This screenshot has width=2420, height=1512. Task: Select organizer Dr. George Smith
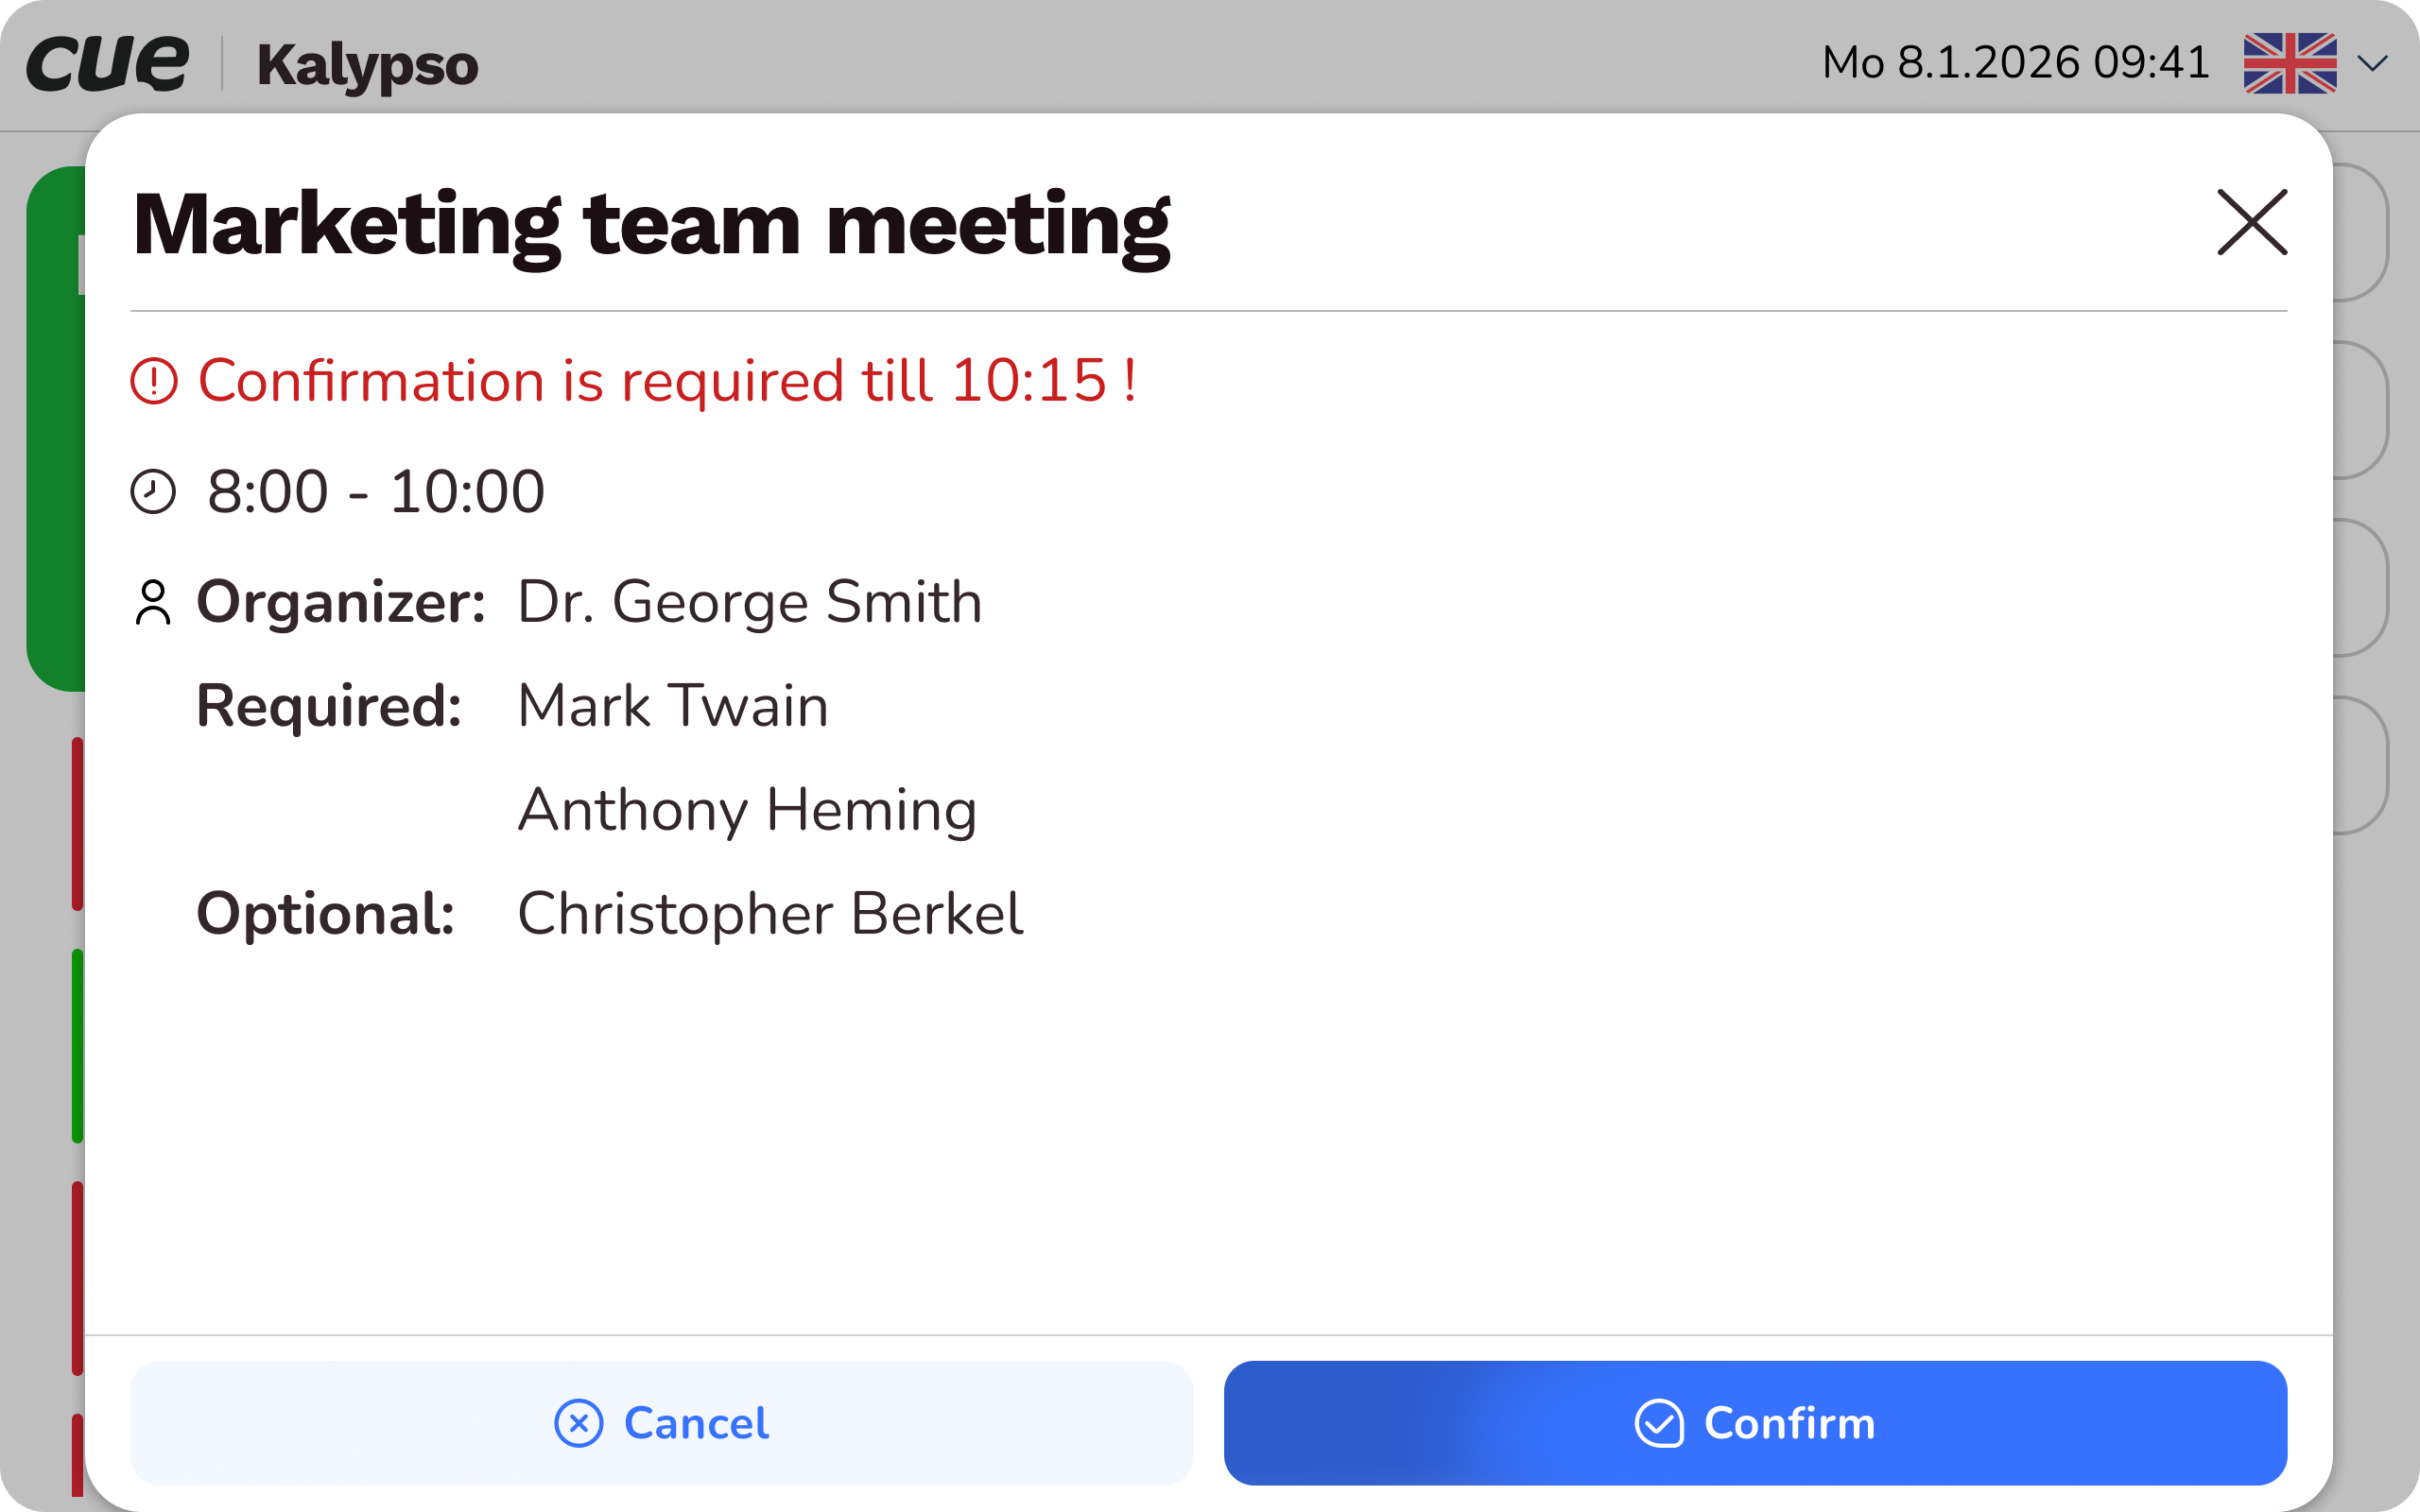(749, 602)
